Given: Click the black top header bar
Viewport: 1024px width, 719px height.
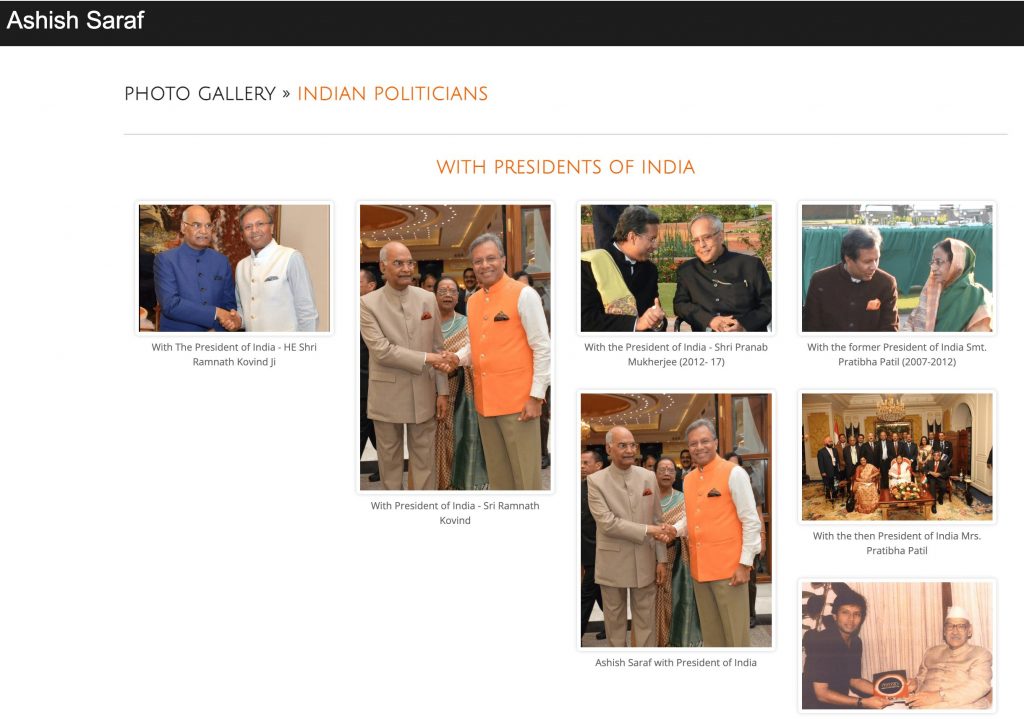Looking at the screenshot, I should coord(512,23).
